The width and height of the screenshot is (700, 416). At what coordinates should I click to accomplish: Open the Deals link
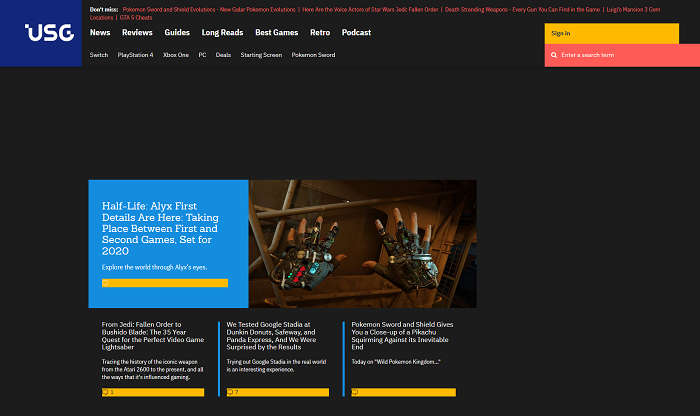[223, 55]
